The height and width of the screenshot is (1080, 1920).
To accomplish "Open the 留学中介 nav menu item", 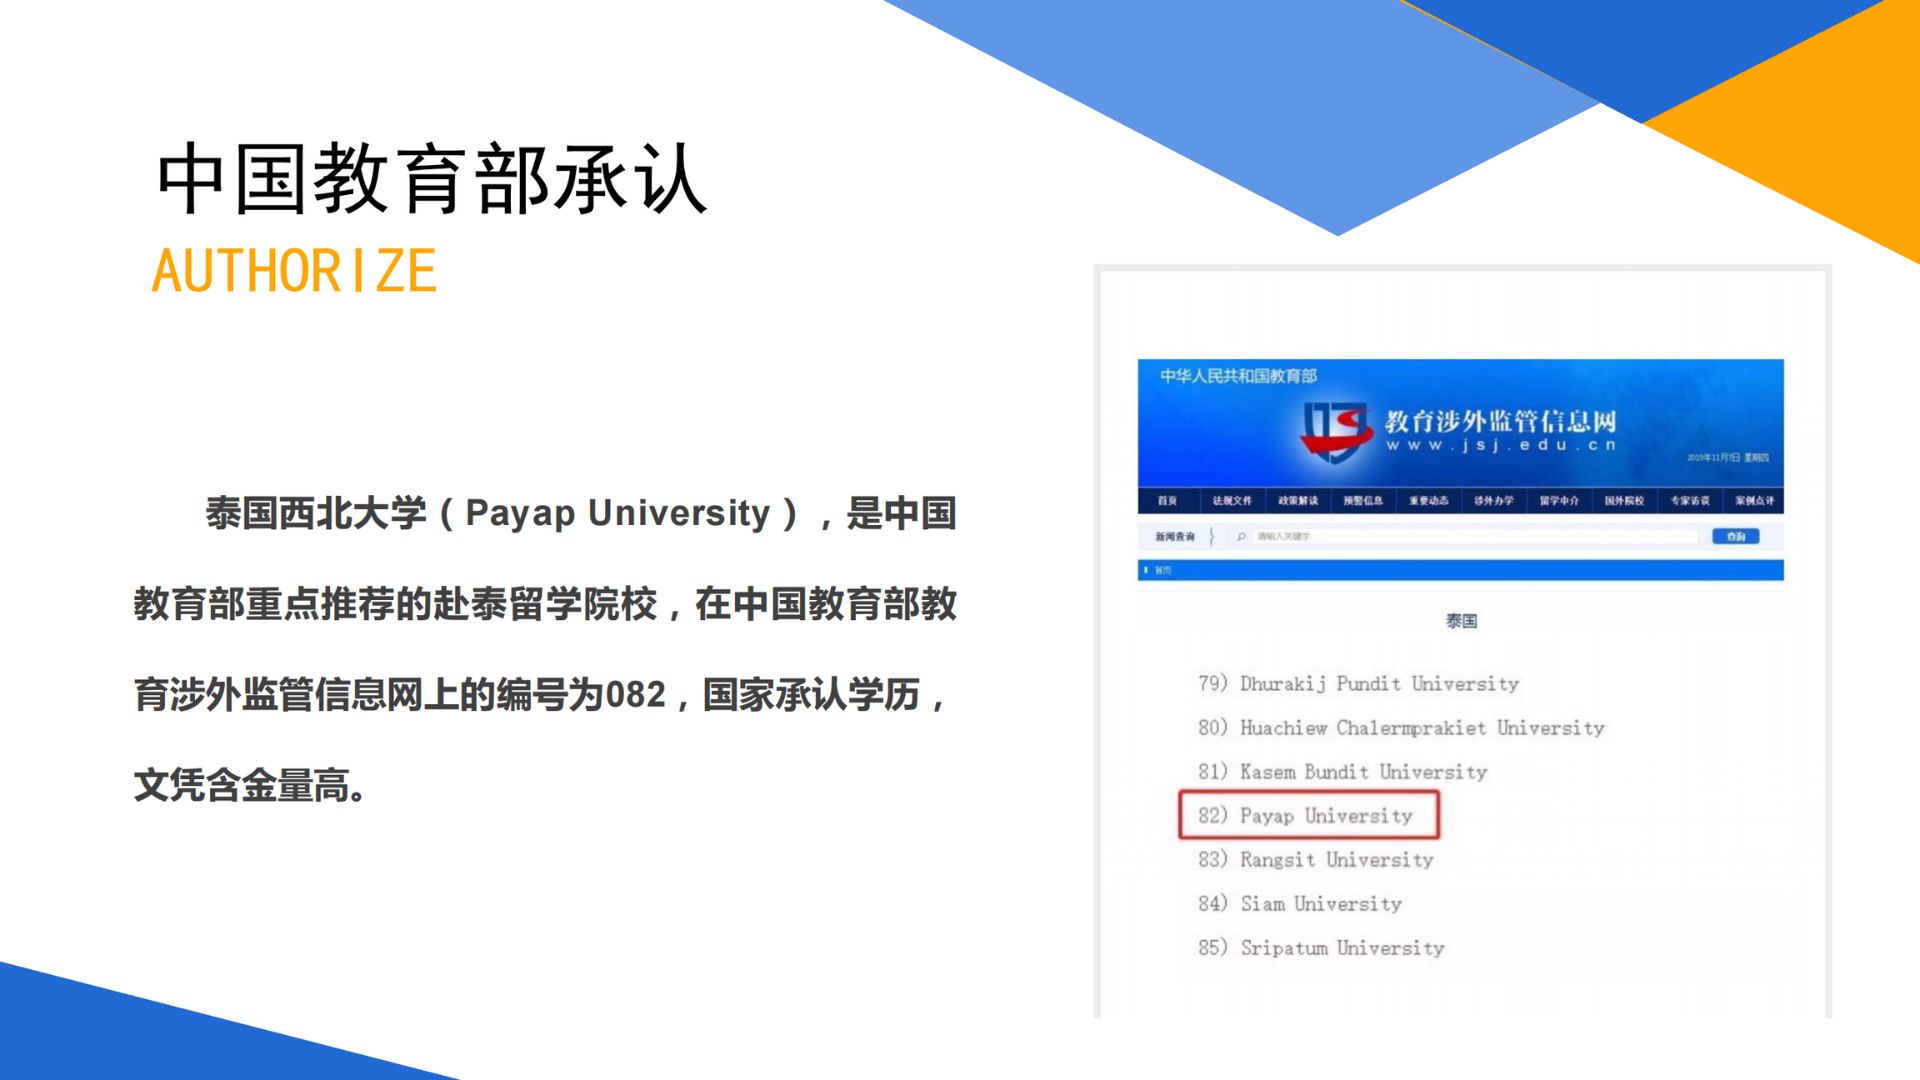I will 1559,501.
